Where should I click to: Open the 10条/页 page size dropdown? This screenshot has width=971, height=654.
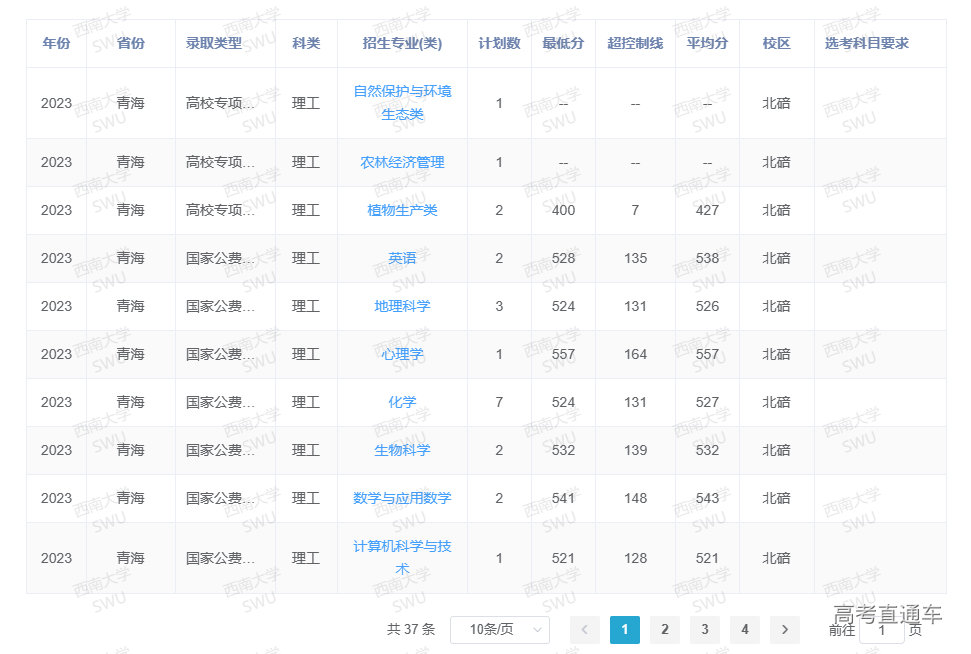pos(500,630)
